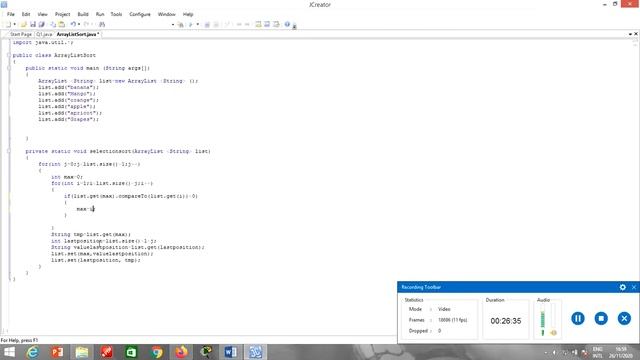Open Microsoft Word from the taskbar
The image size is (640, 360).
230,352
